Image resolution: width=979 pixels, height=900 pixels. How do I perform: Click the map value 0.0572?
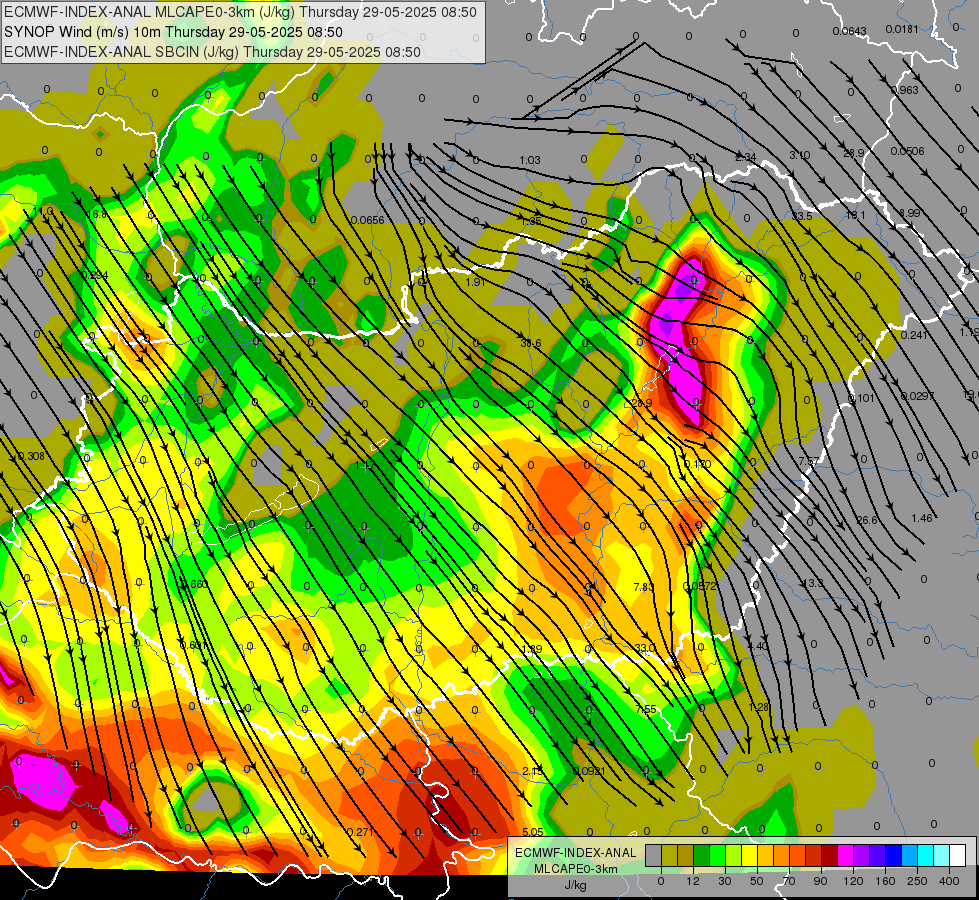(x=699, y=586)
